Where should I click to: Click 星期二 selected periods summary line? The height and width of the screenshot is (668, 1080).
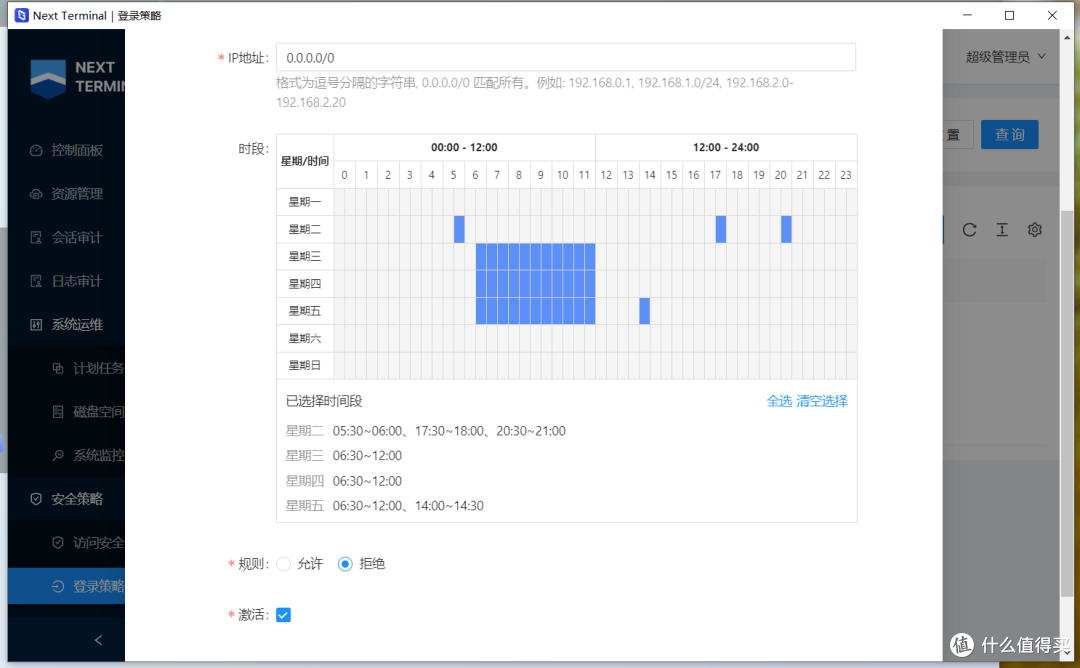coord(426,431)
